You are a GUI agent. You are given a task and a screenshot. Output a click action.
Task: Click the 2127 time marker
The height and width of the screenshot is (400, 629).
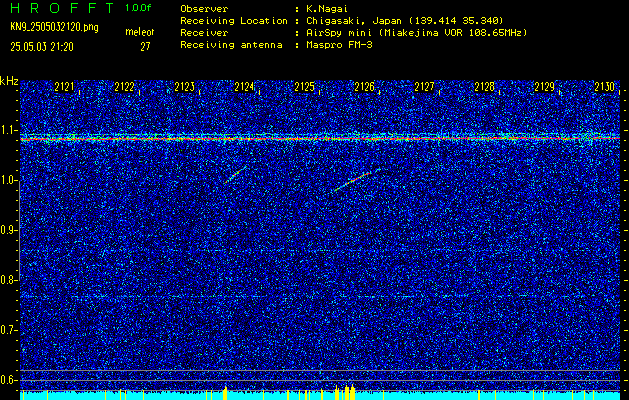tap(424, 87)
